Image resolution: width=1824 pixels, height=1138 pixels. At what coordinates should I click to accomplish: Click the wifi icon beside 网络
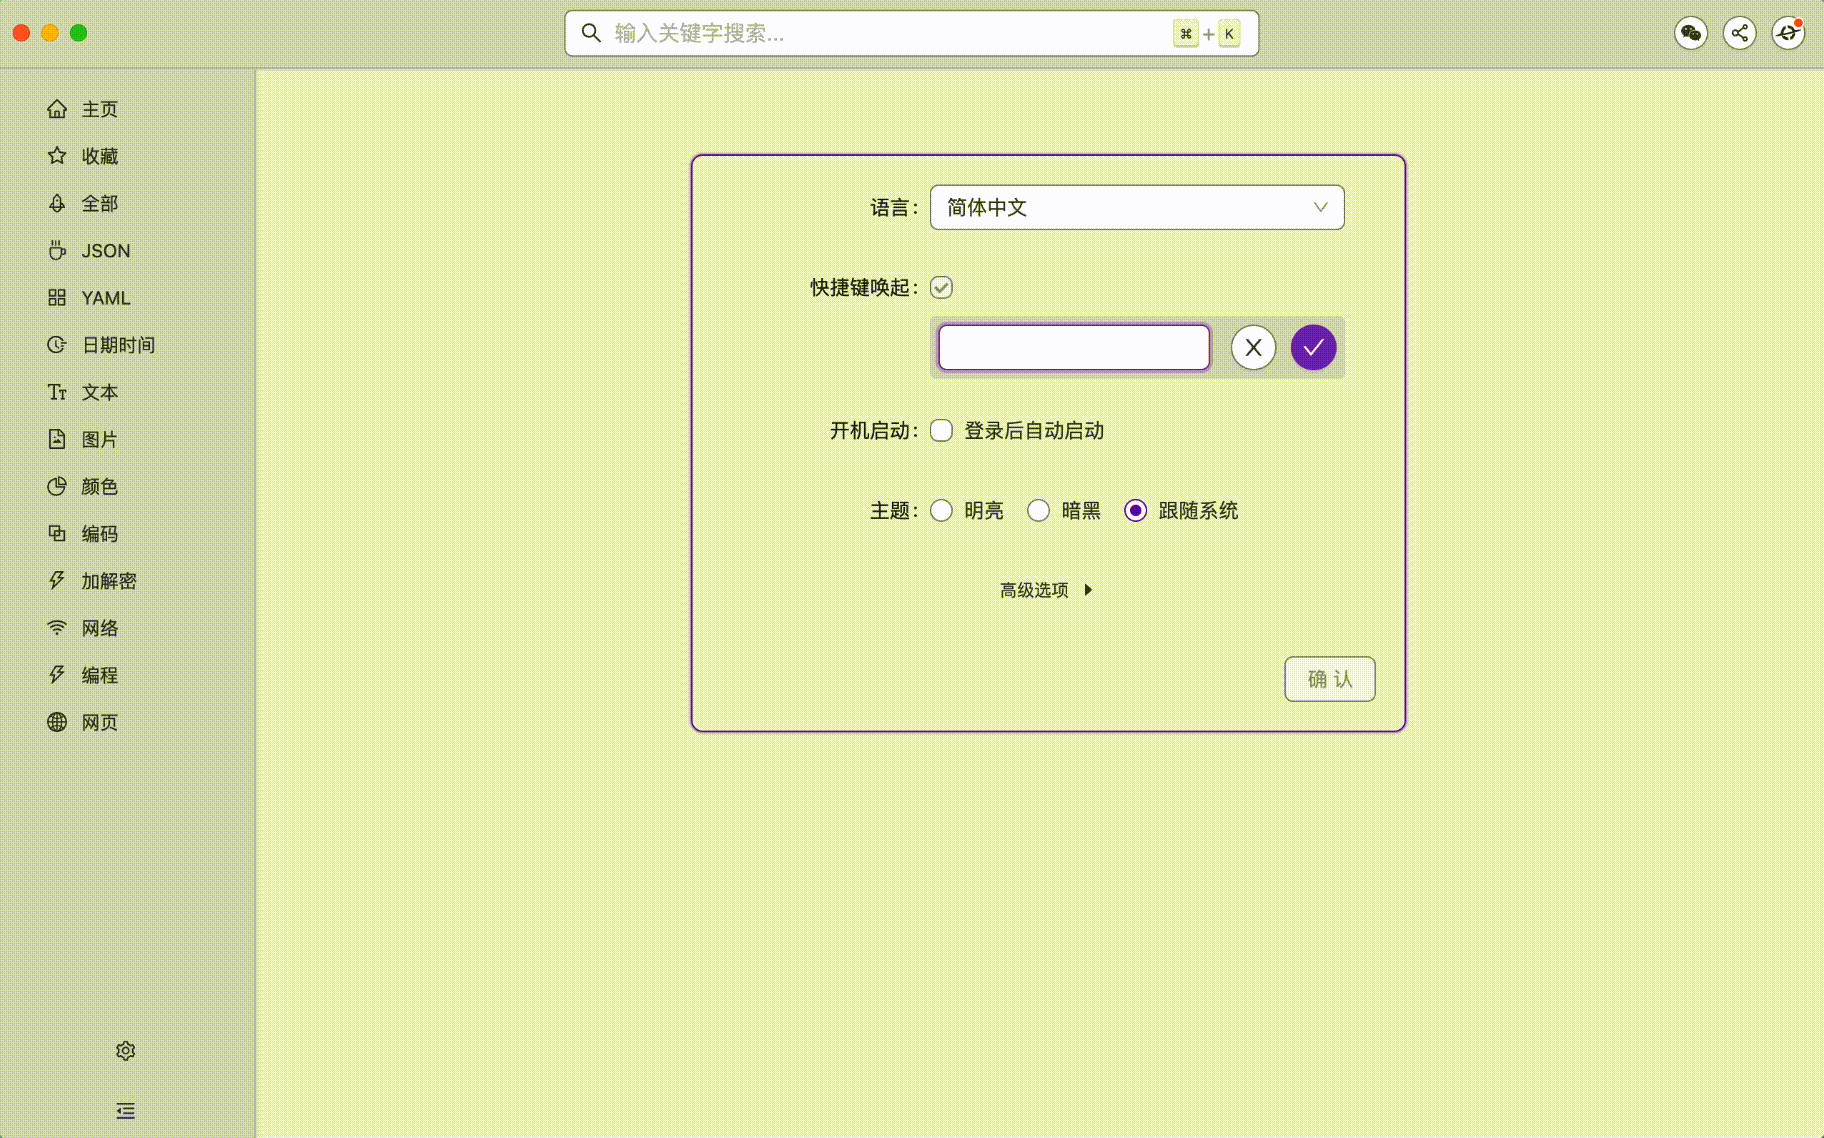(x=57, y=627)
